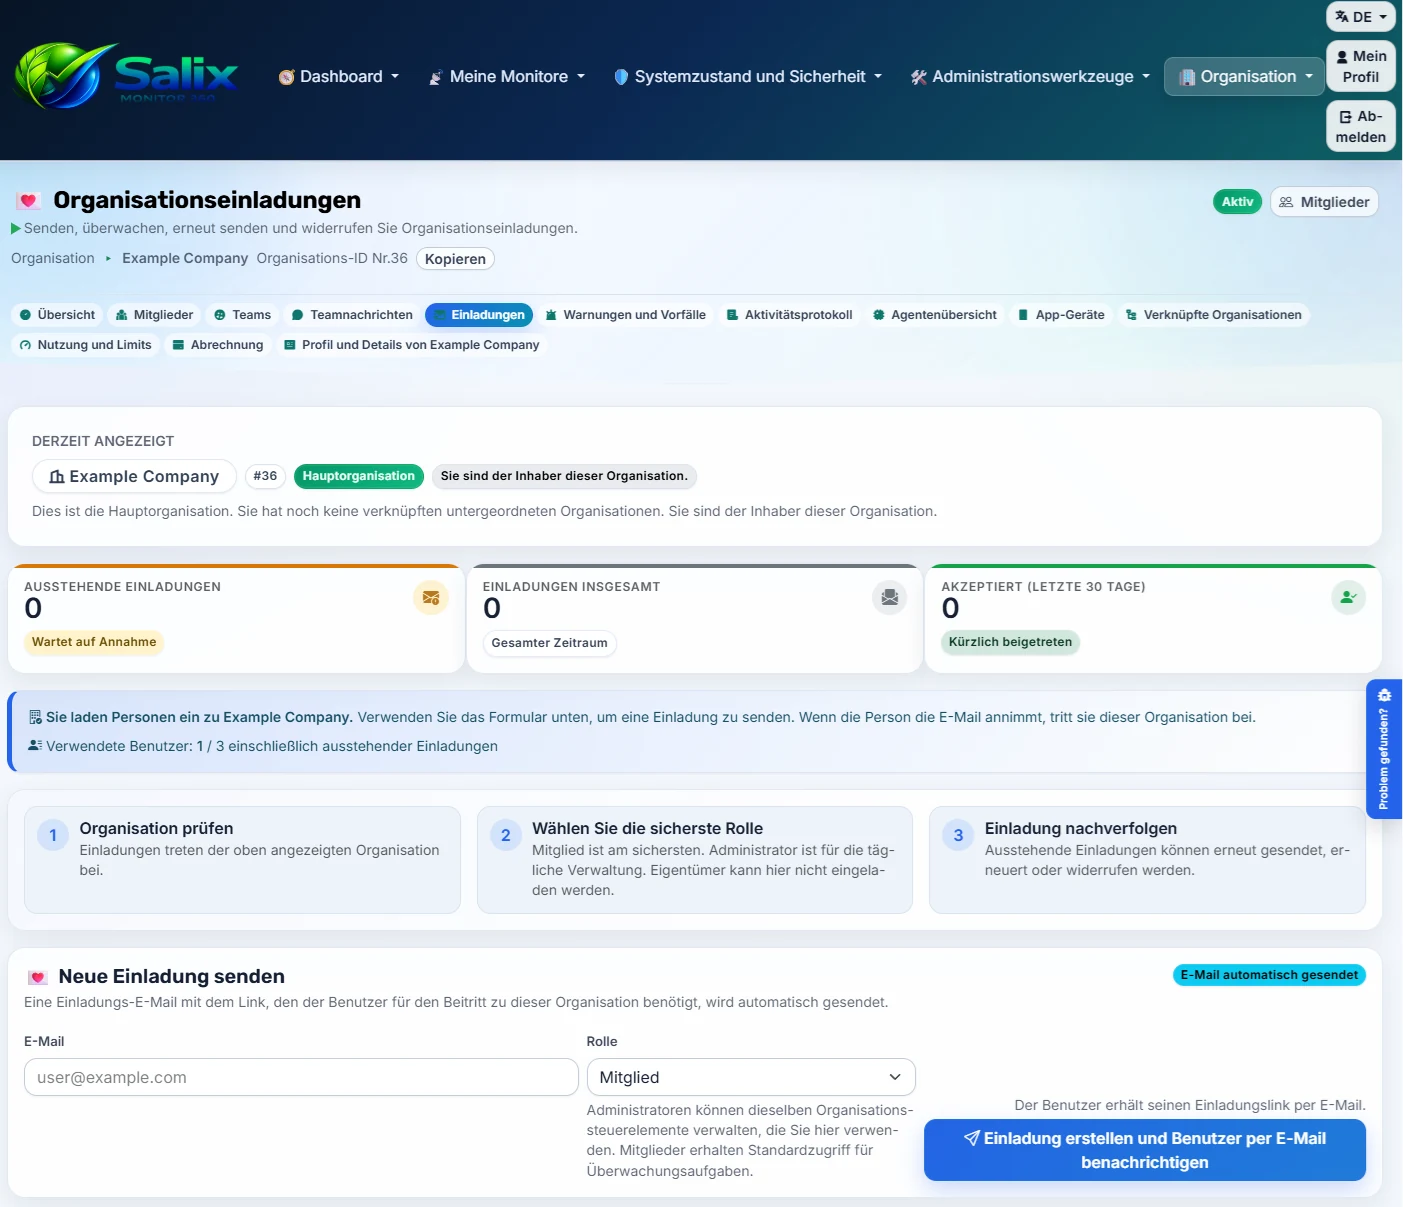Viewport: 1403px width, 1207px height.
Task: Click Einladung erstellen und Benutzer per E-Mail benachrichtigen
Action: point(1144,1150)
